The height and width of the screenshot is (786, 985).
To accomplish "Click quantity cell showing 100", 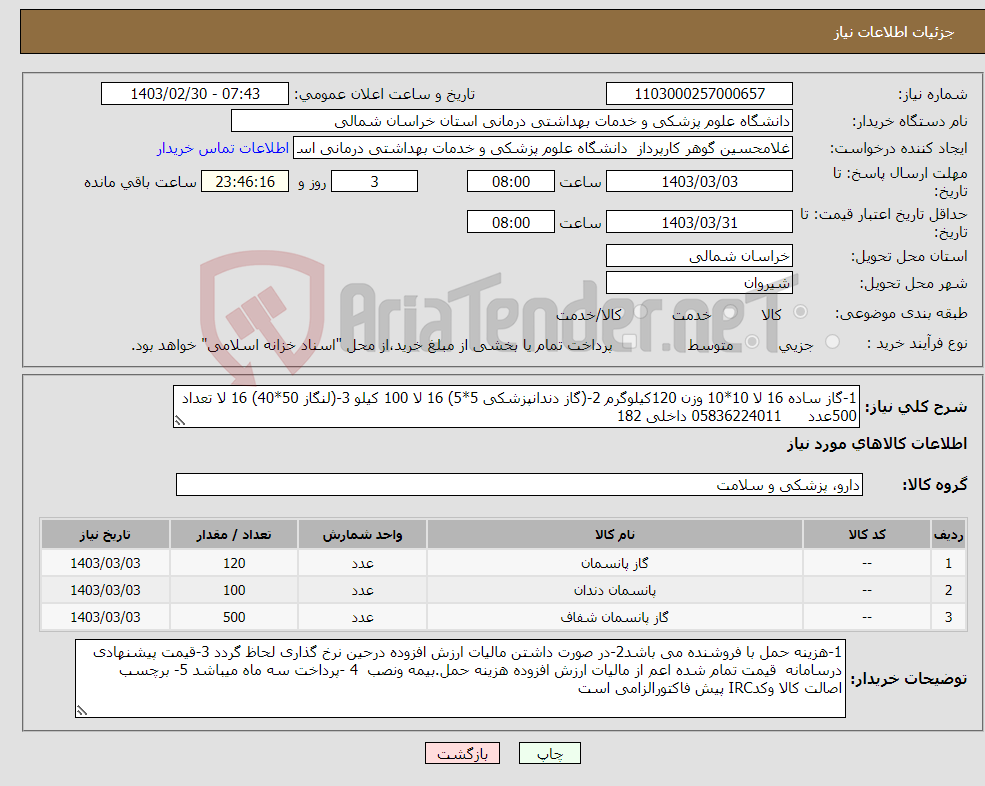I will point(234,590).
